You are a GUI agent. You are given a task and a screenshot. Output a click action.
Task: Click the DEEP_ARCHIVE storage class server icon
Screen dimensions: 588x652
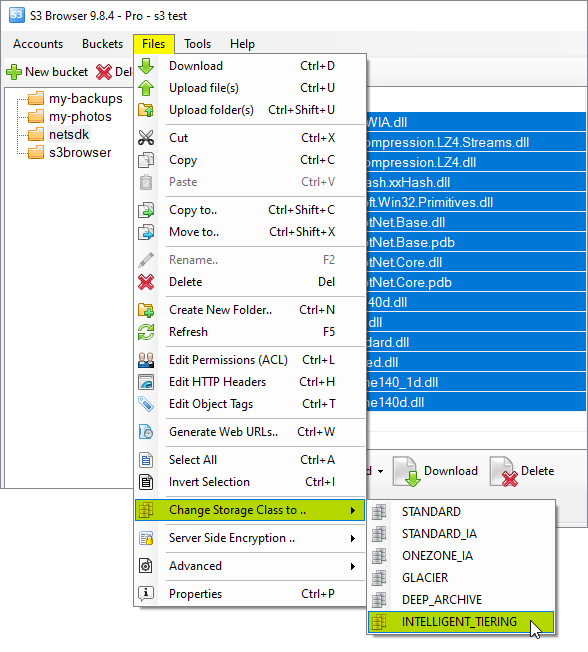click(x=379, y=600)
